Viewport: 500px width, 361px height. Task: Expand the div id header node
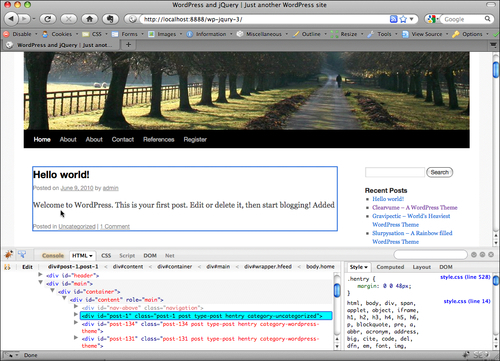click(x=40, y=275)
